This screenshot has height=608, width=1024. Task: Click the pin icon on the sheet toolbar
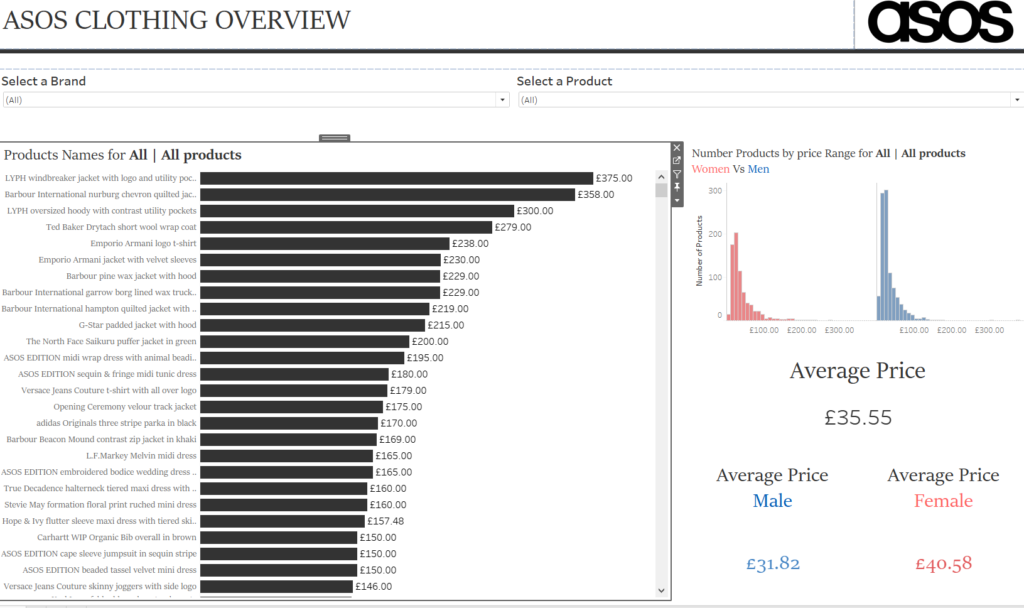(677, 187)
